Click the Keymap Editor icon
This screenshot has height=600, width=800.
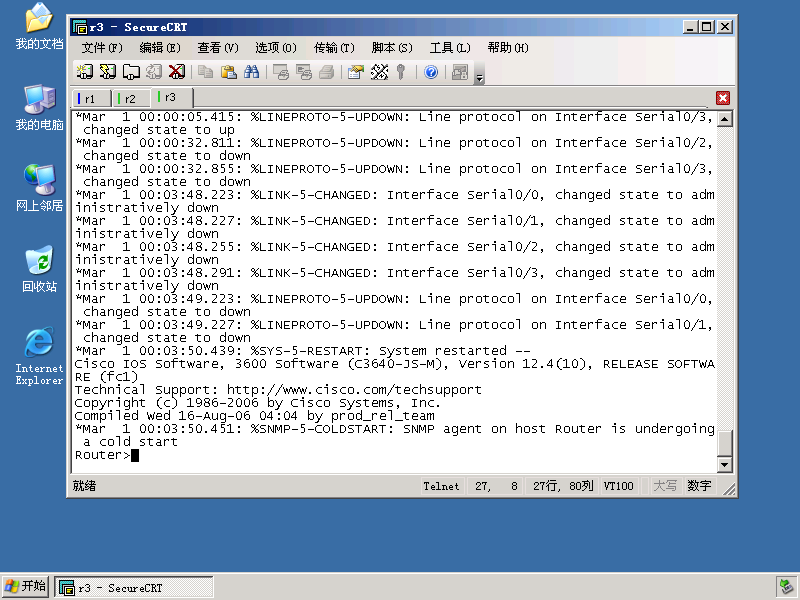[379, 72]
